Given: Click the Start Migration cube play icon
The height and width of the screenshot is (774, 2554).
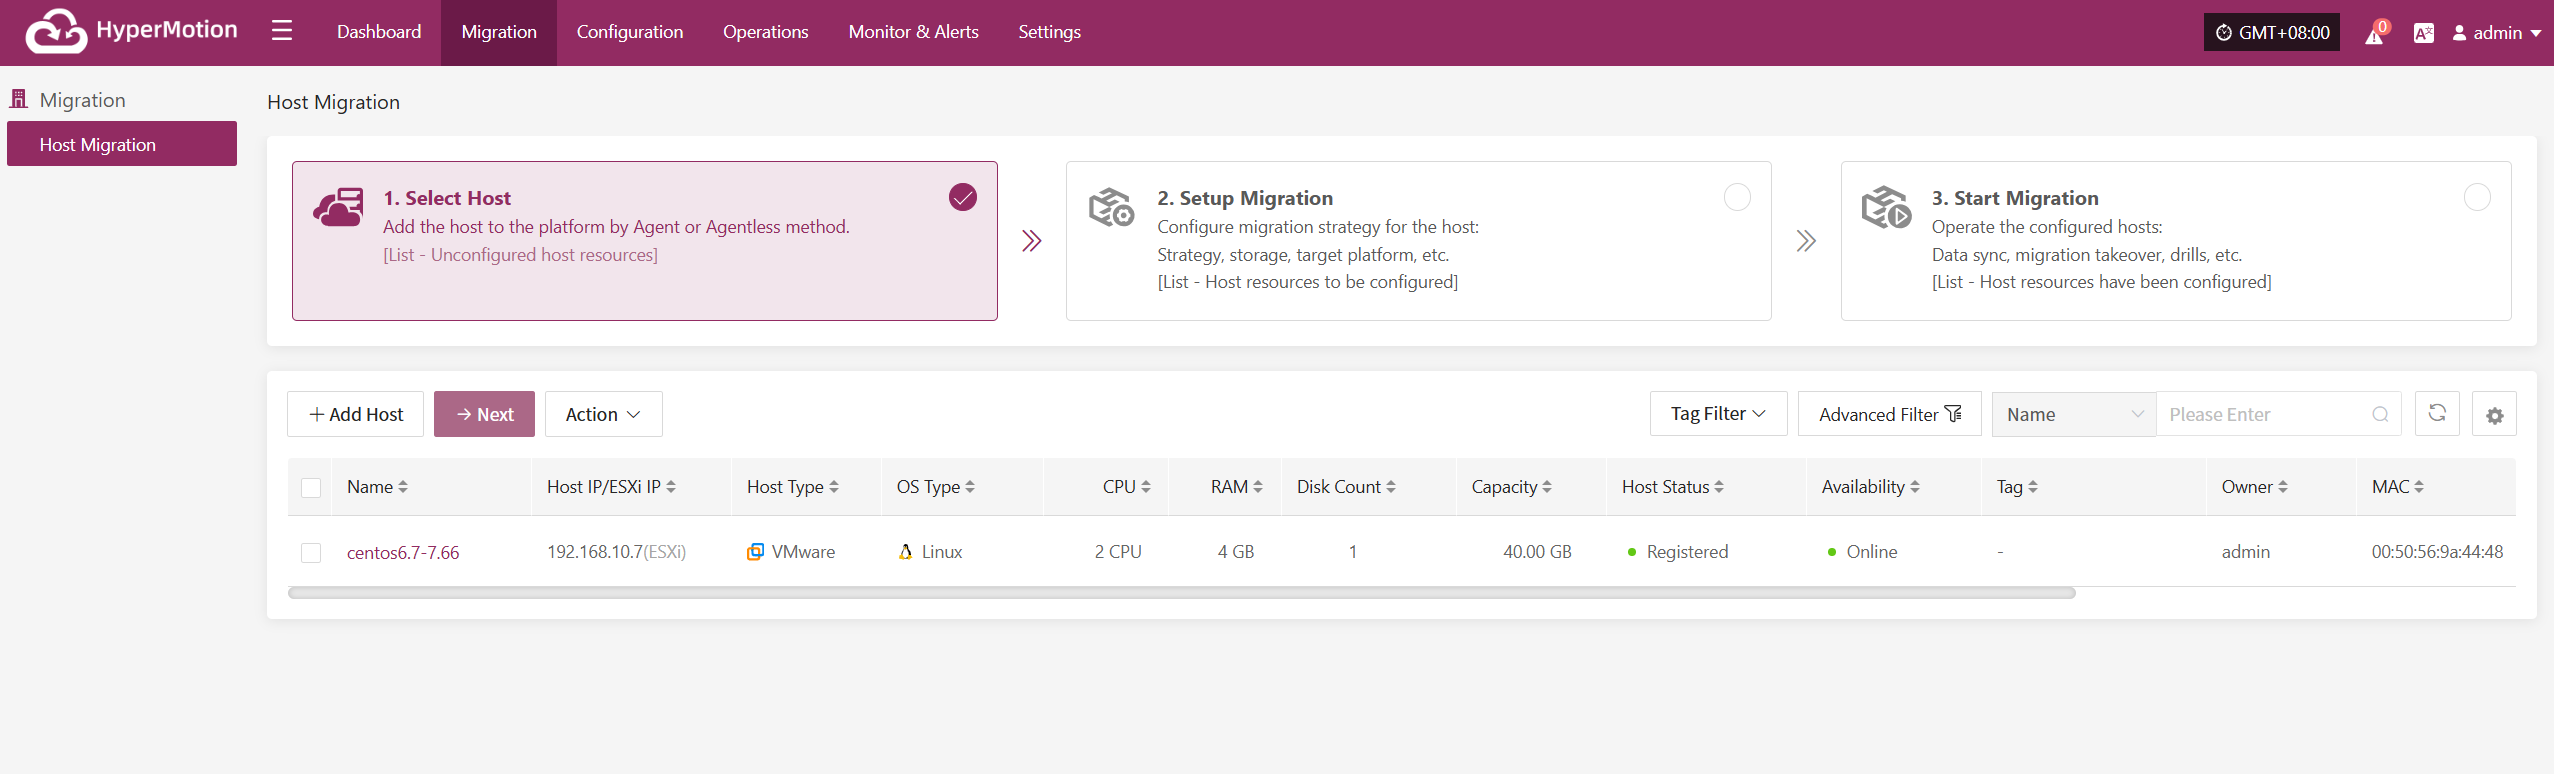Looking at the screenshot, I should click(1886, 207).
